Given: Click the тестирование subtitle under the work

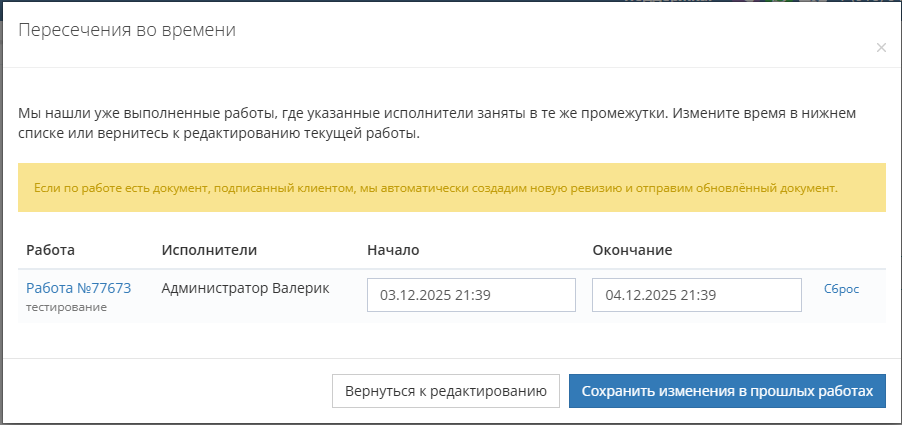Looking at the screenshot, I should pos(66,307).
